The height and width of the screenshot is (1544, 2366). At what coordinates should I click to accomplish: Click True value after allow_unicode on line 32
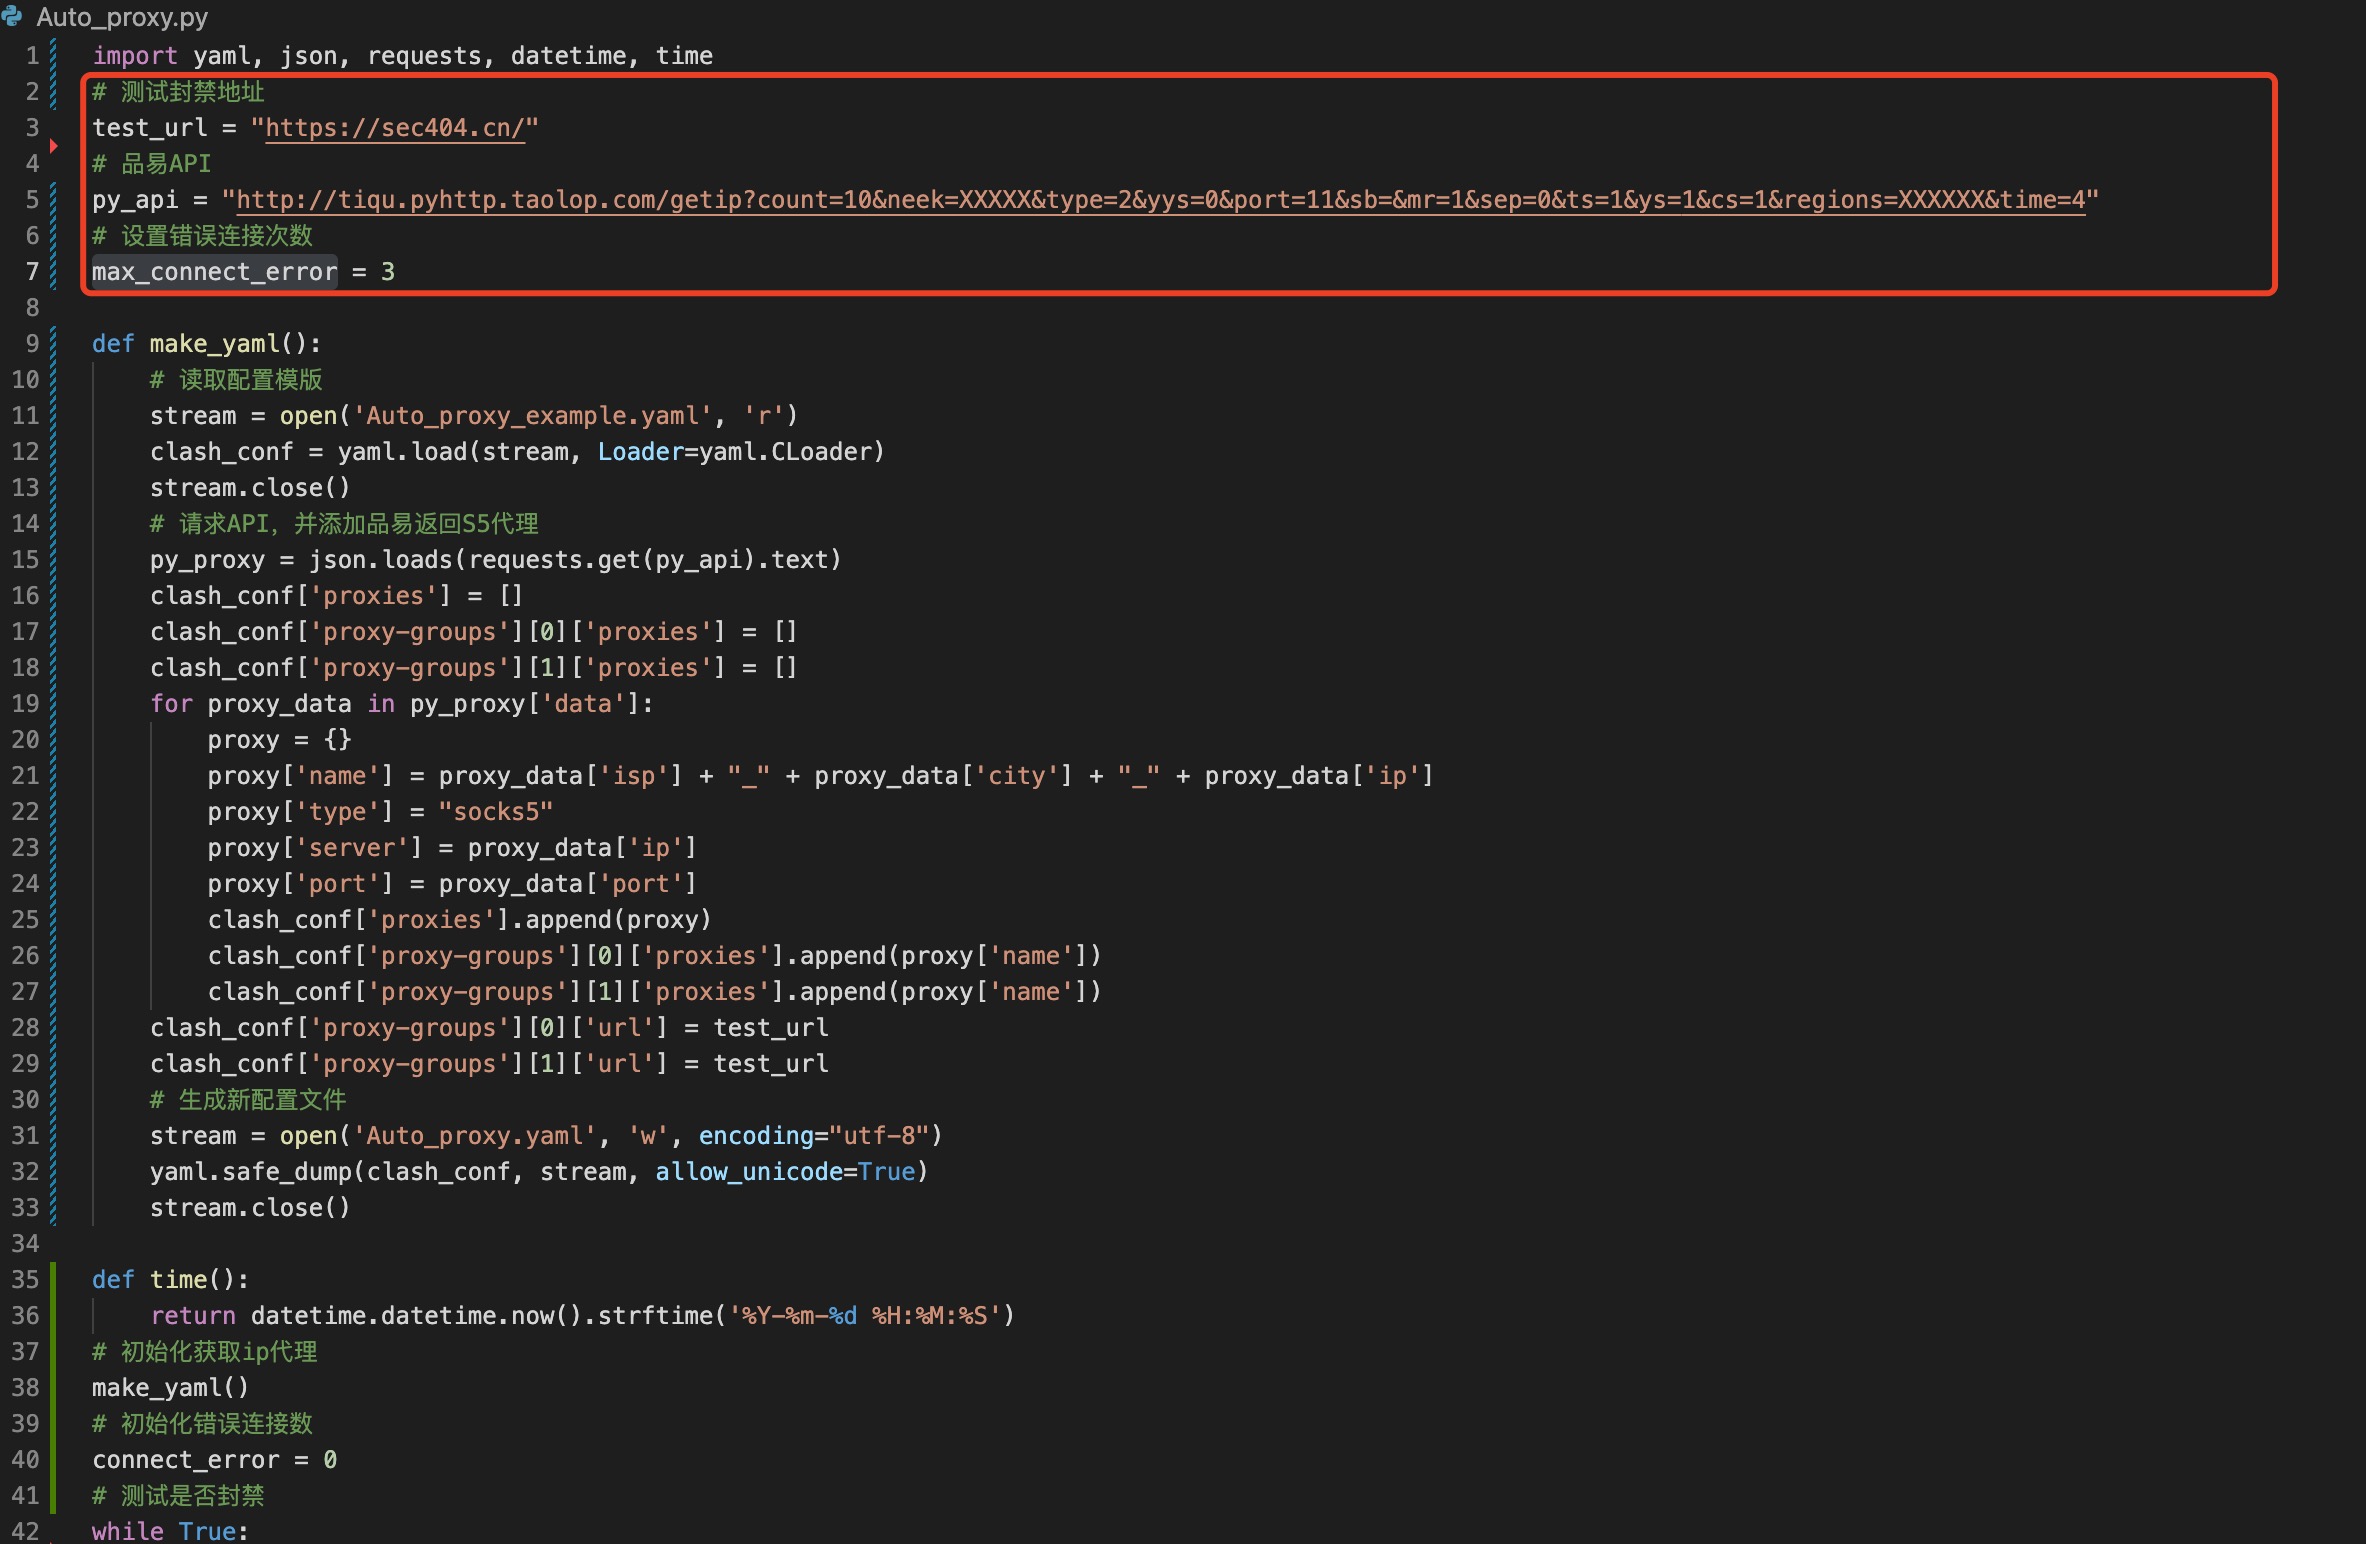point(886,1172)
